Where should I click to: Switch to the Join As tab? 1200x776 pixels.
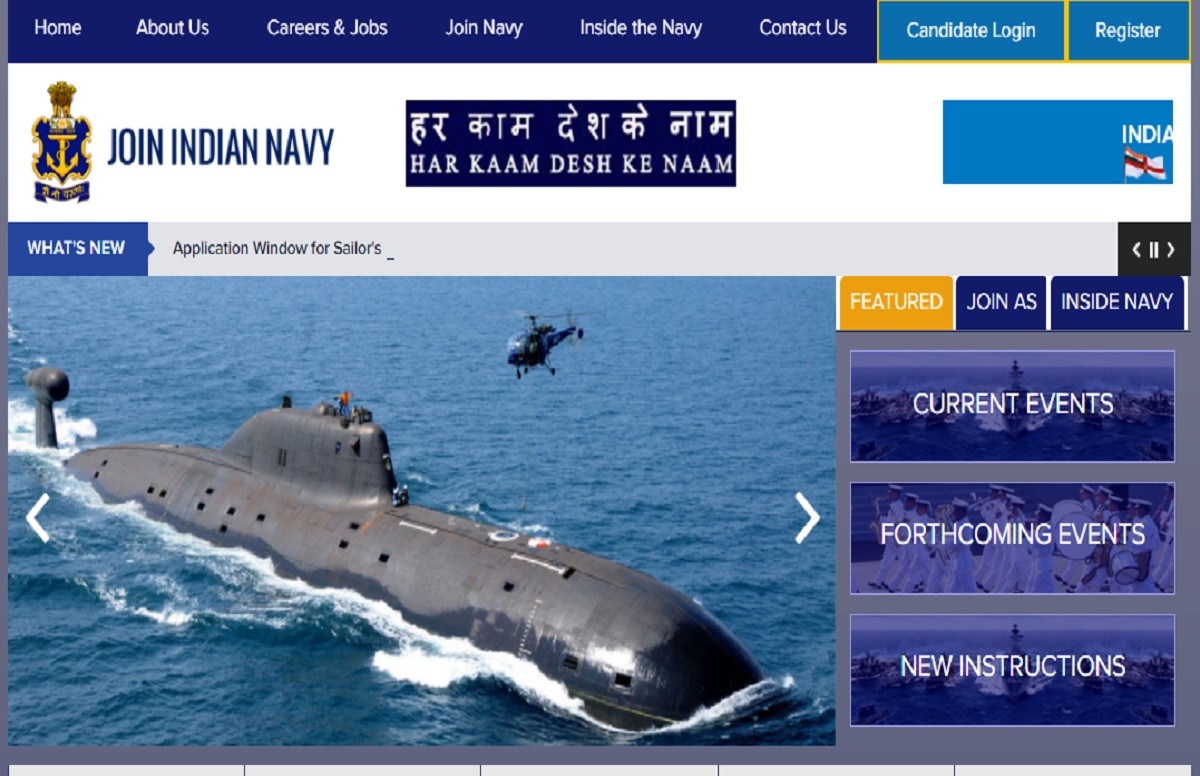(1001, 302)
